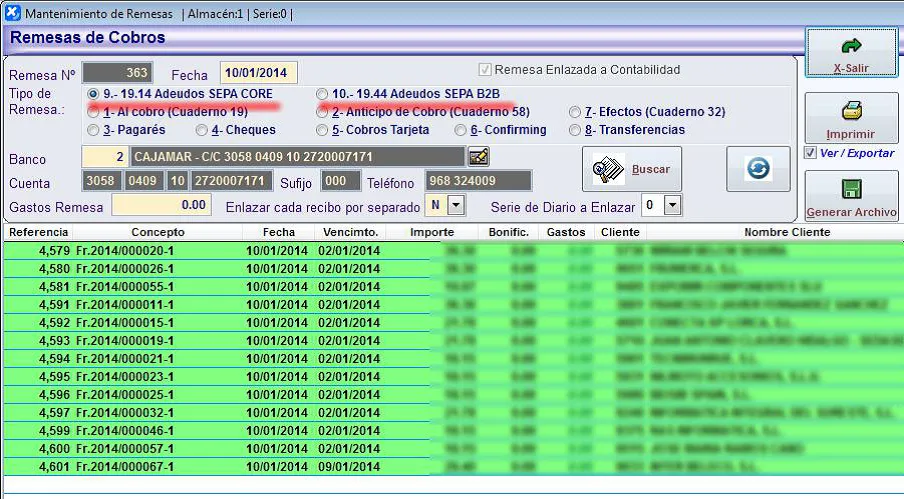Click the Vencimto. column header
The width and height of the screenshot is (904, 499).
[349, 232]
